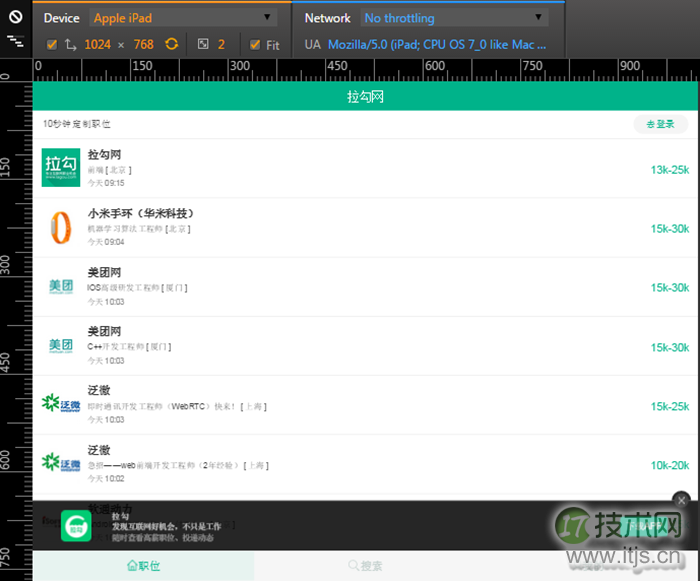Select the 13k-25k salary text
The width and height of the screenshot is (700, 581).
(670, 170)
